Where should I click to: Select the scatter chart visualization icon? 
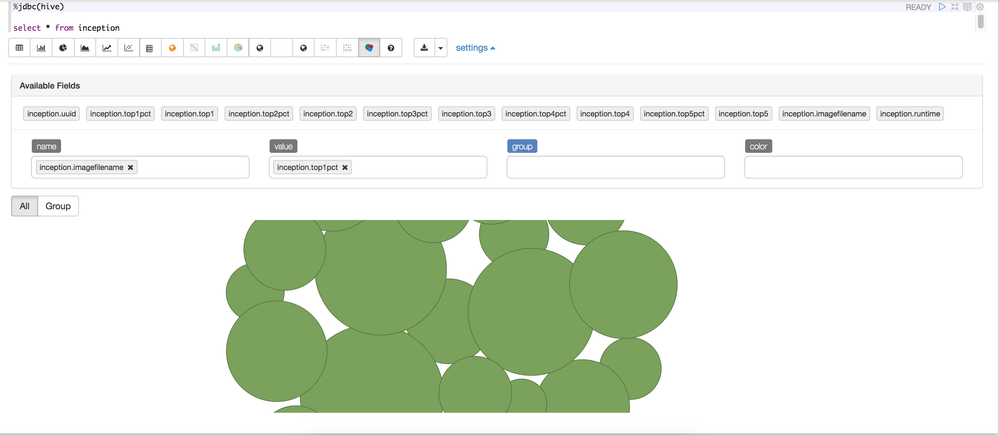coord(129,48)
